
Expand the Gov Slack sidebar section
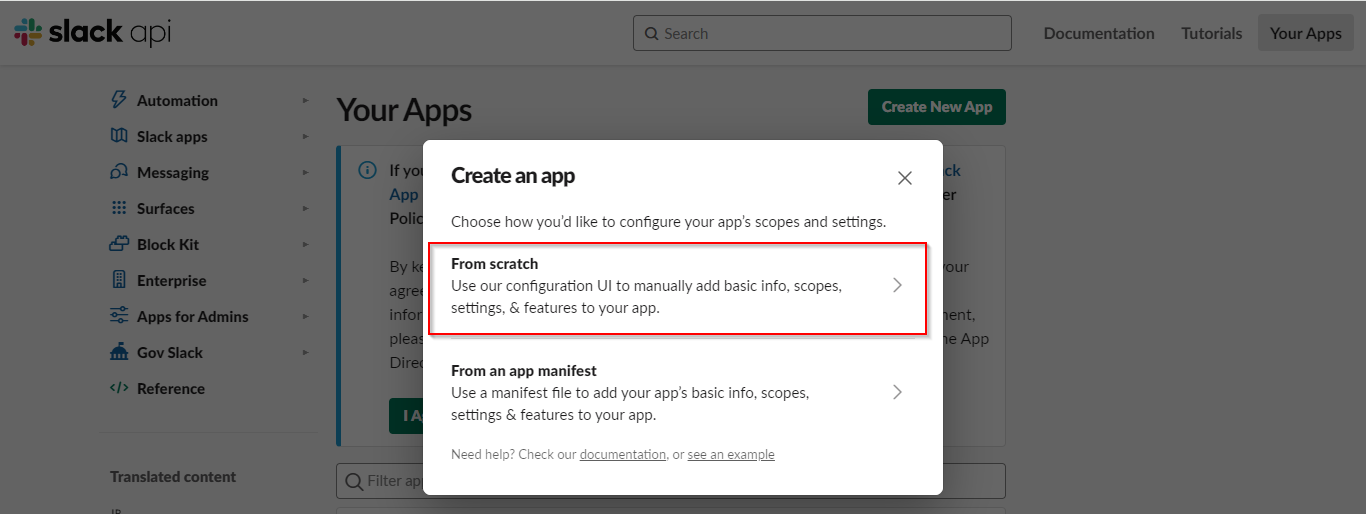tap(306, 352)
